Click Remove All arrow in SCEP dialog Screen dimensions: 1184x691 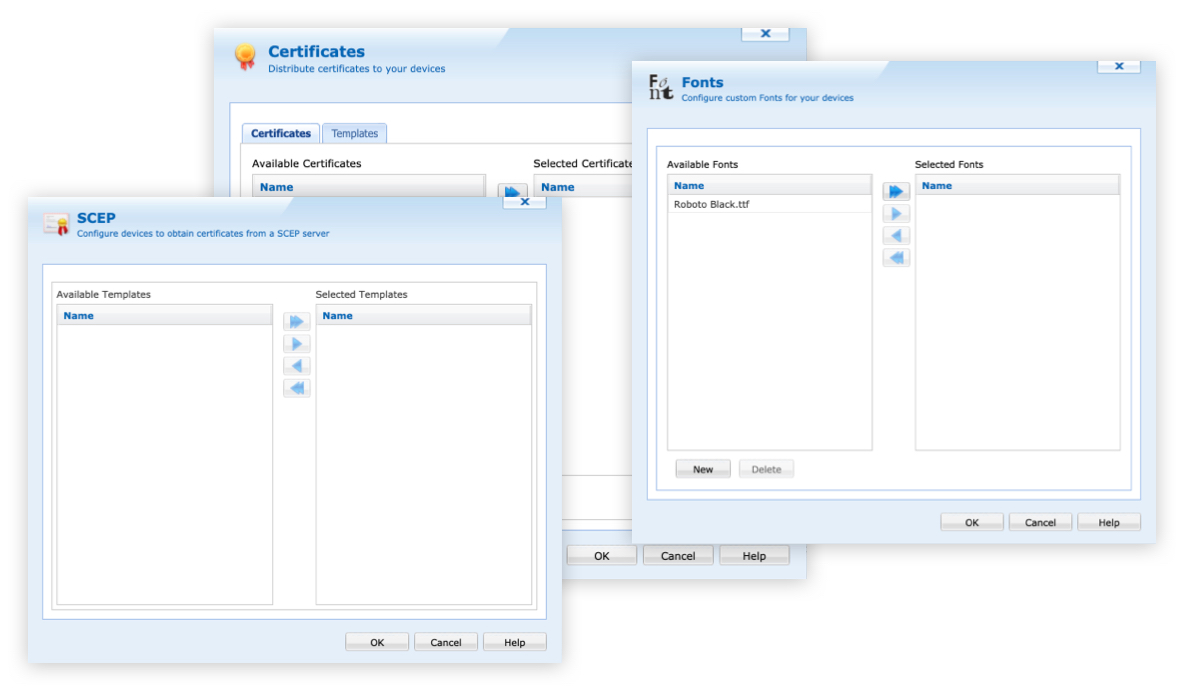pyautogui.click(x=296, y=388)
